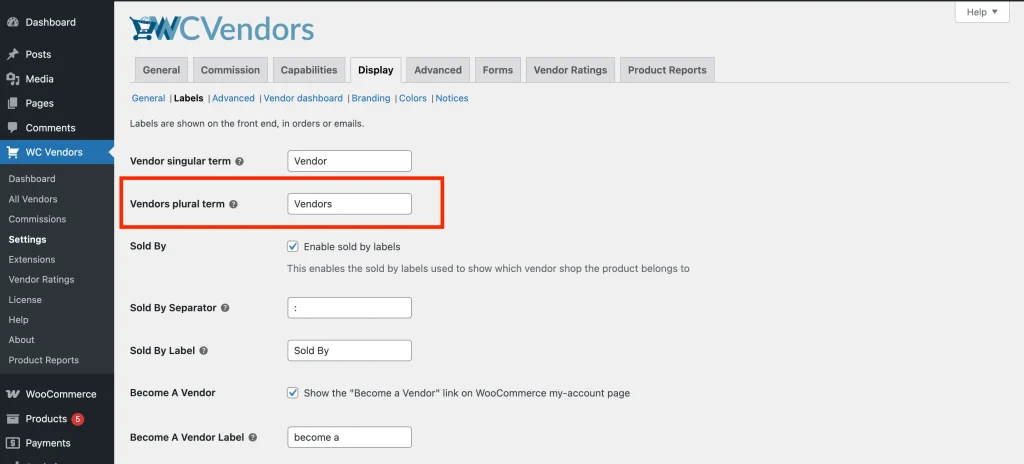This screenshot has width=1024, height=464.
Task: Open the Notices sub-section link
Action: 452,98
